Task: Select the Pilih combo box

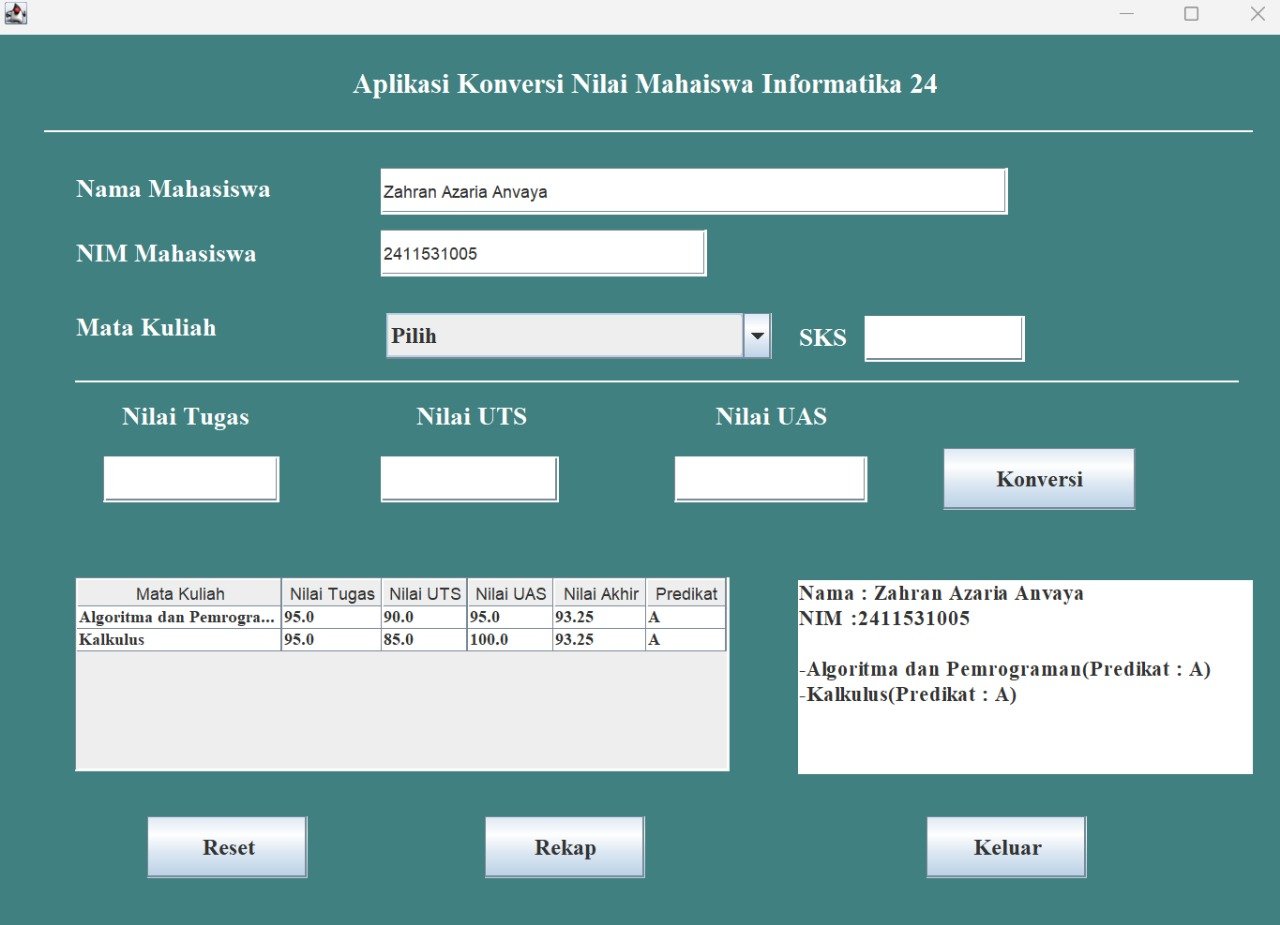Action: click(564, 336)
